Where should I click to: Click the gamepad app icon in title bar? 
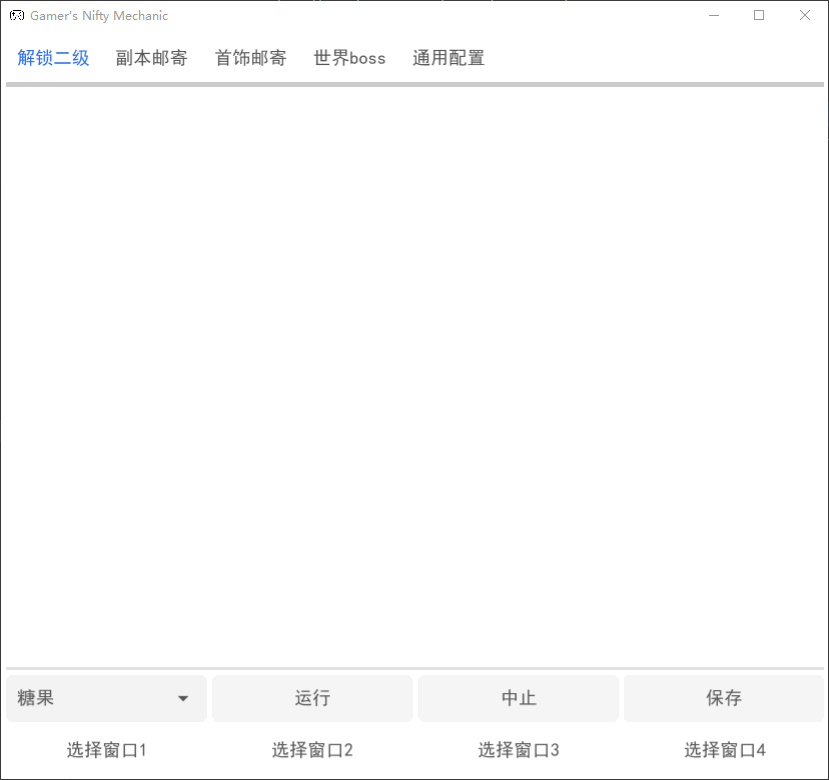point(17,16)
